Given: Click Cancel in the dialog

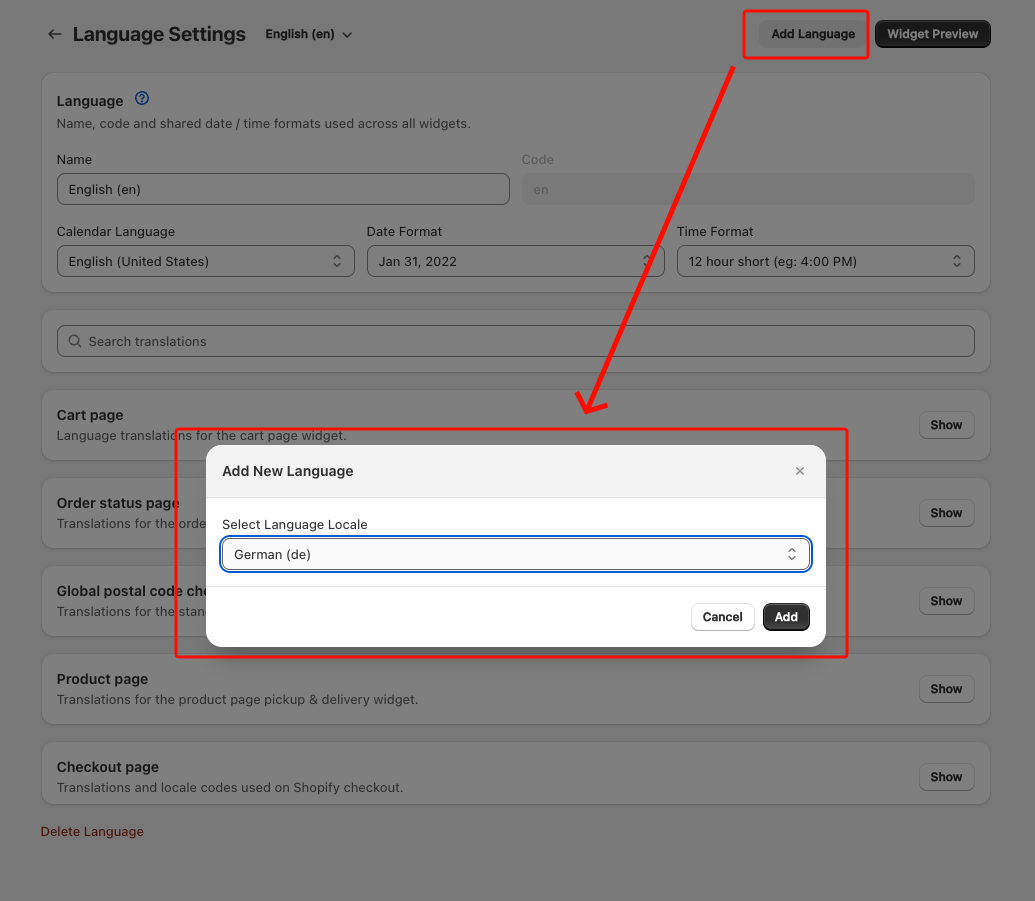Looking at the screenshot, I should click(722, 617).
